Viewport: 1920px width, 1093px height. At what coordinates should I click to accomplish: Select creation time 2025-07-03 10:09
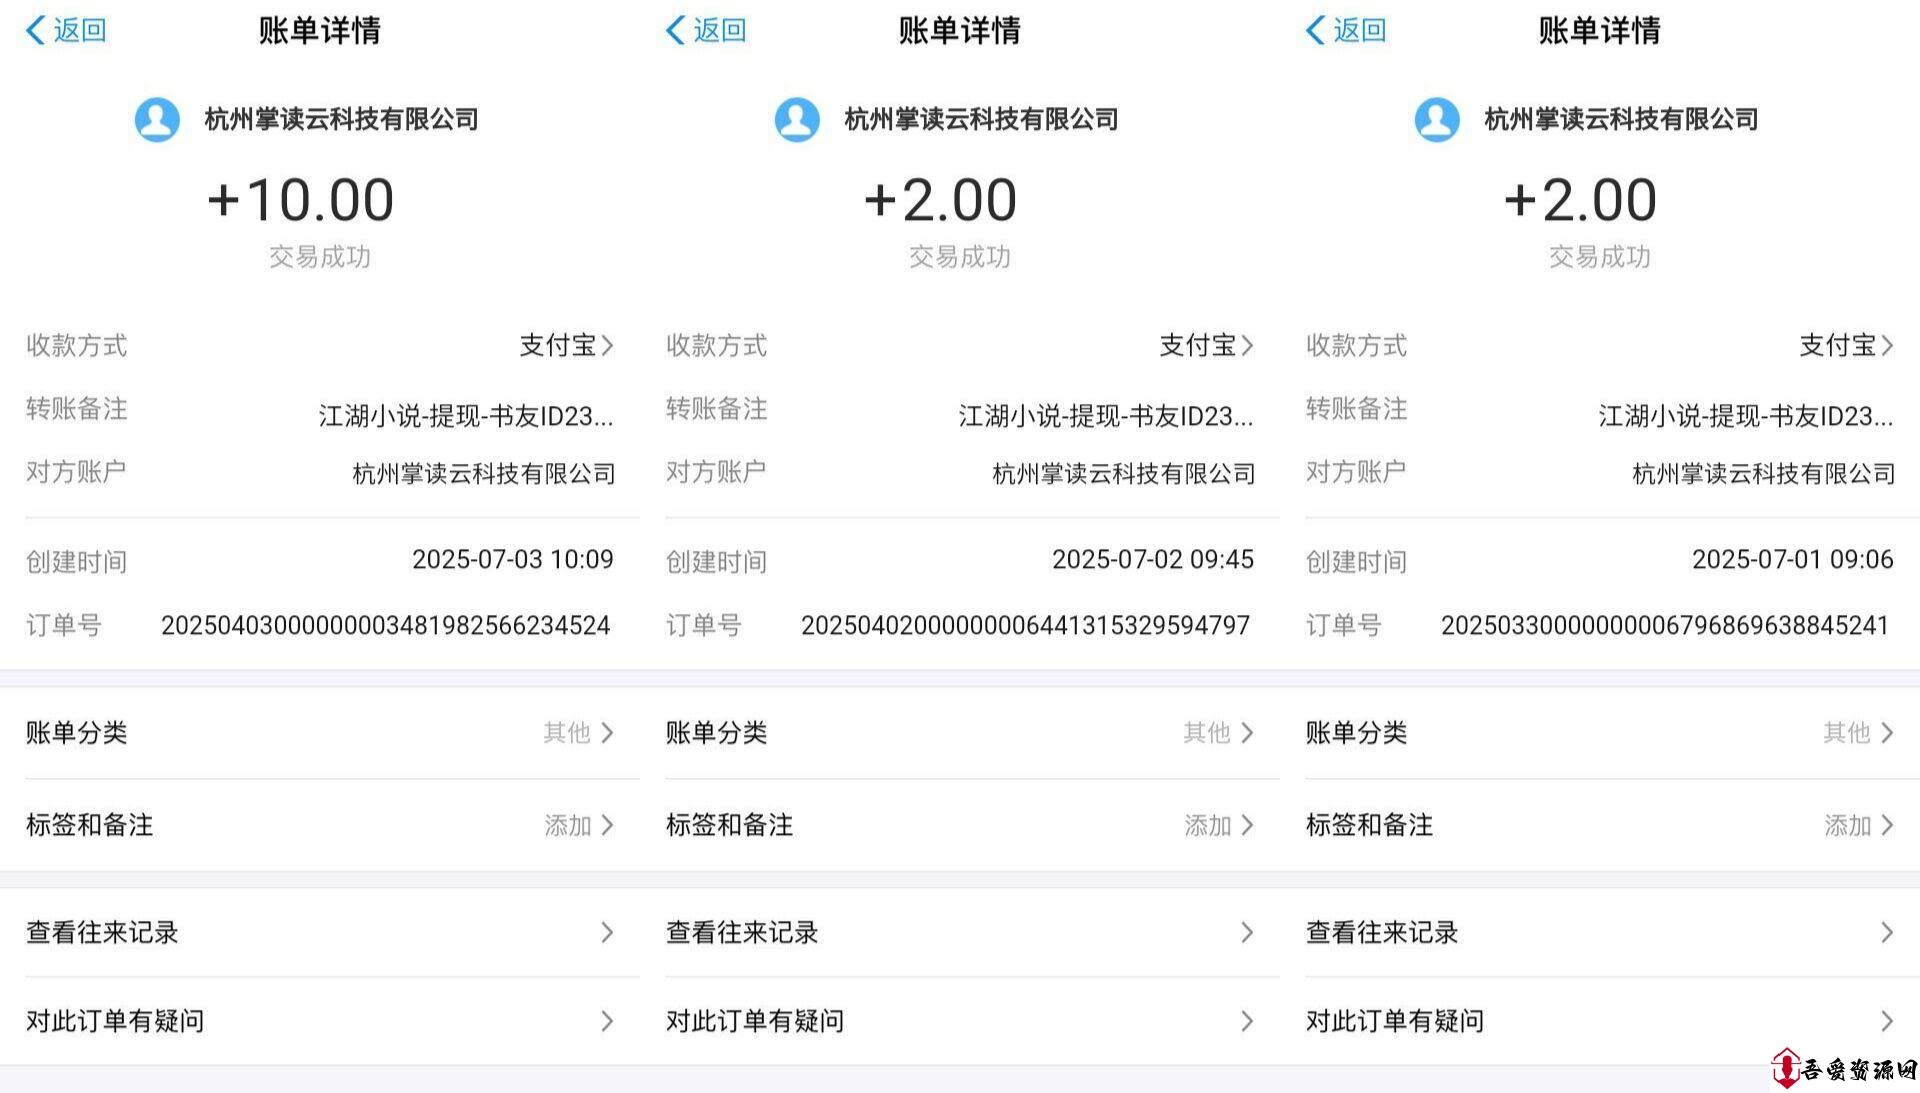point(513,559)
